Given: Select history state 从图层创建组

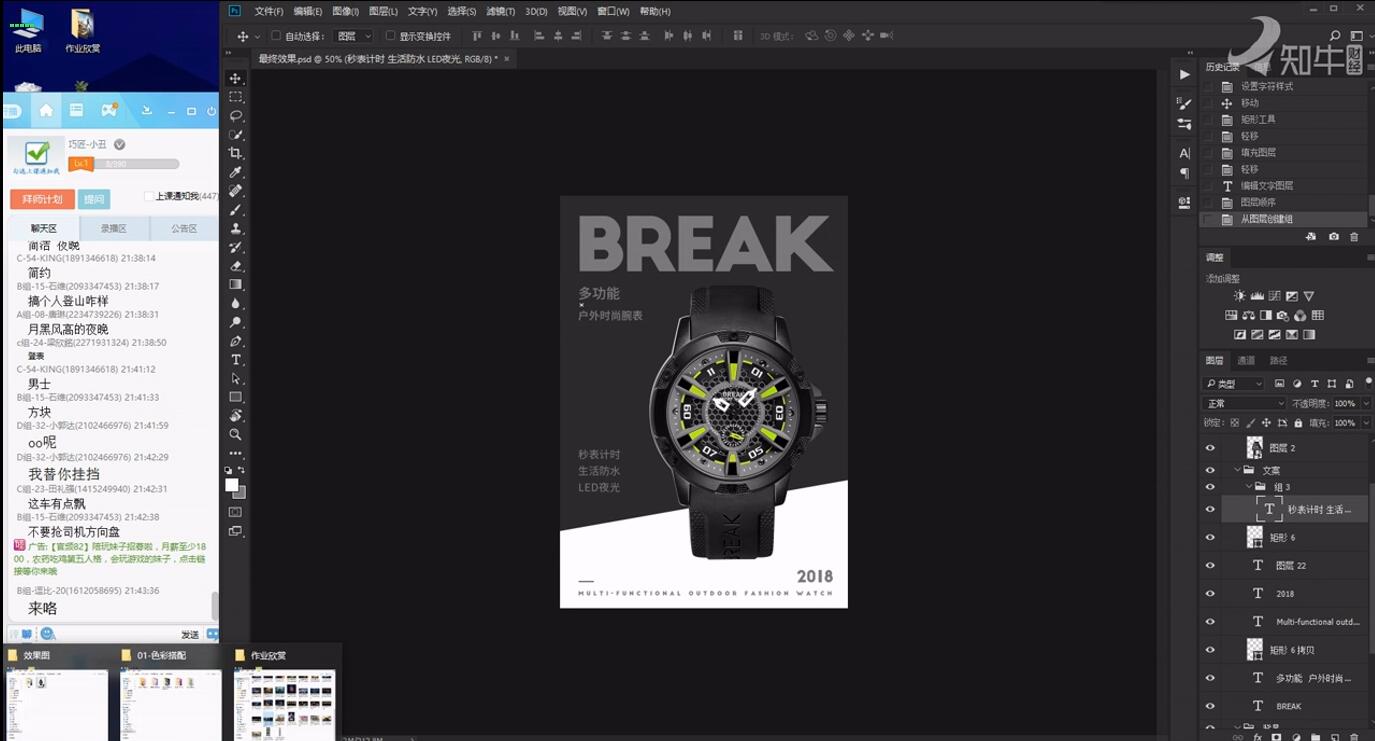Looking at the screenshot, I should click(x=1285, y=219).
